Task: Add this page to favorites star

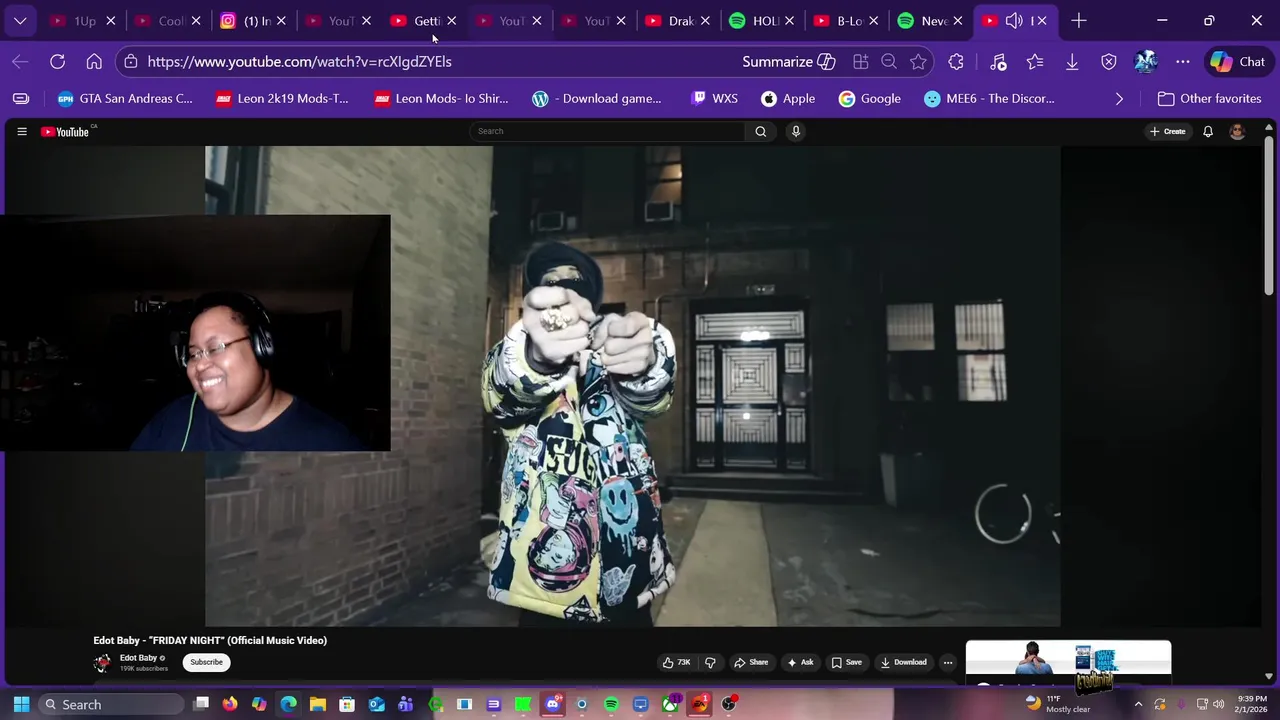Action: (x=918, y=62)
